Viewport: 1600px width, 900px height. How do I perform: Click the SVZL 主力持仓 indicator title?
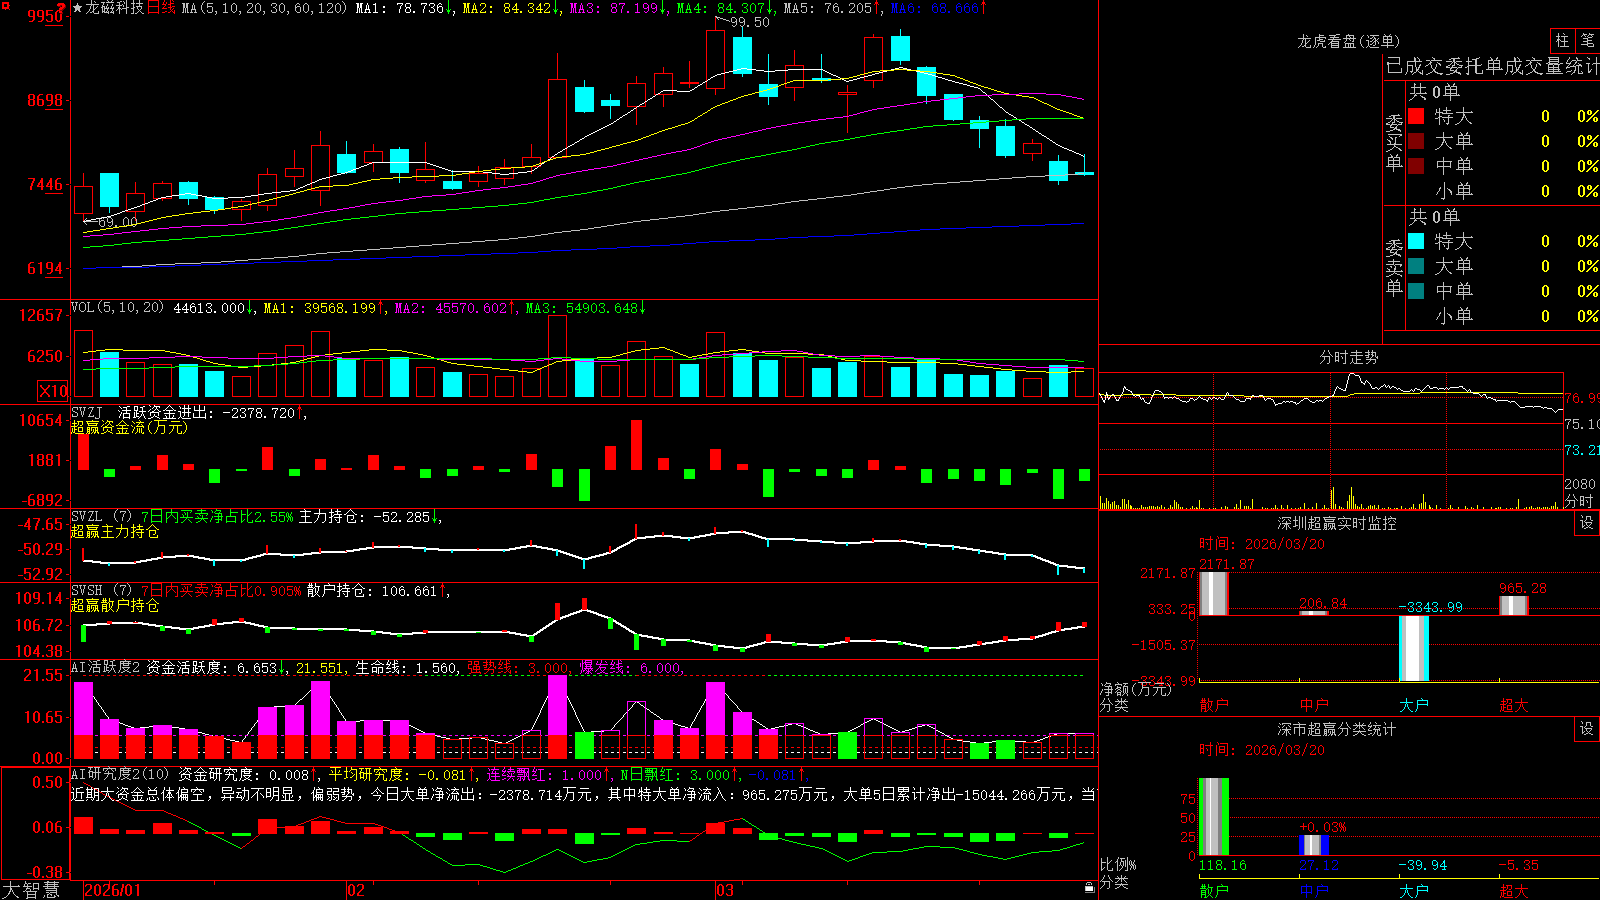pyautogui.click(x=102, y=517)
